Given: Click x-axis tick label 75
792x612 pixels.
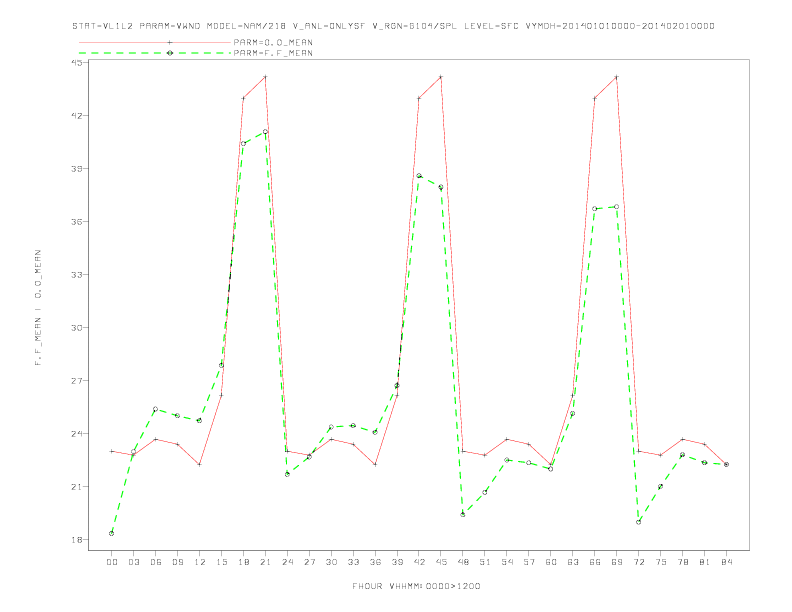Looking at the screenshot, I should (x=661, y=562).
